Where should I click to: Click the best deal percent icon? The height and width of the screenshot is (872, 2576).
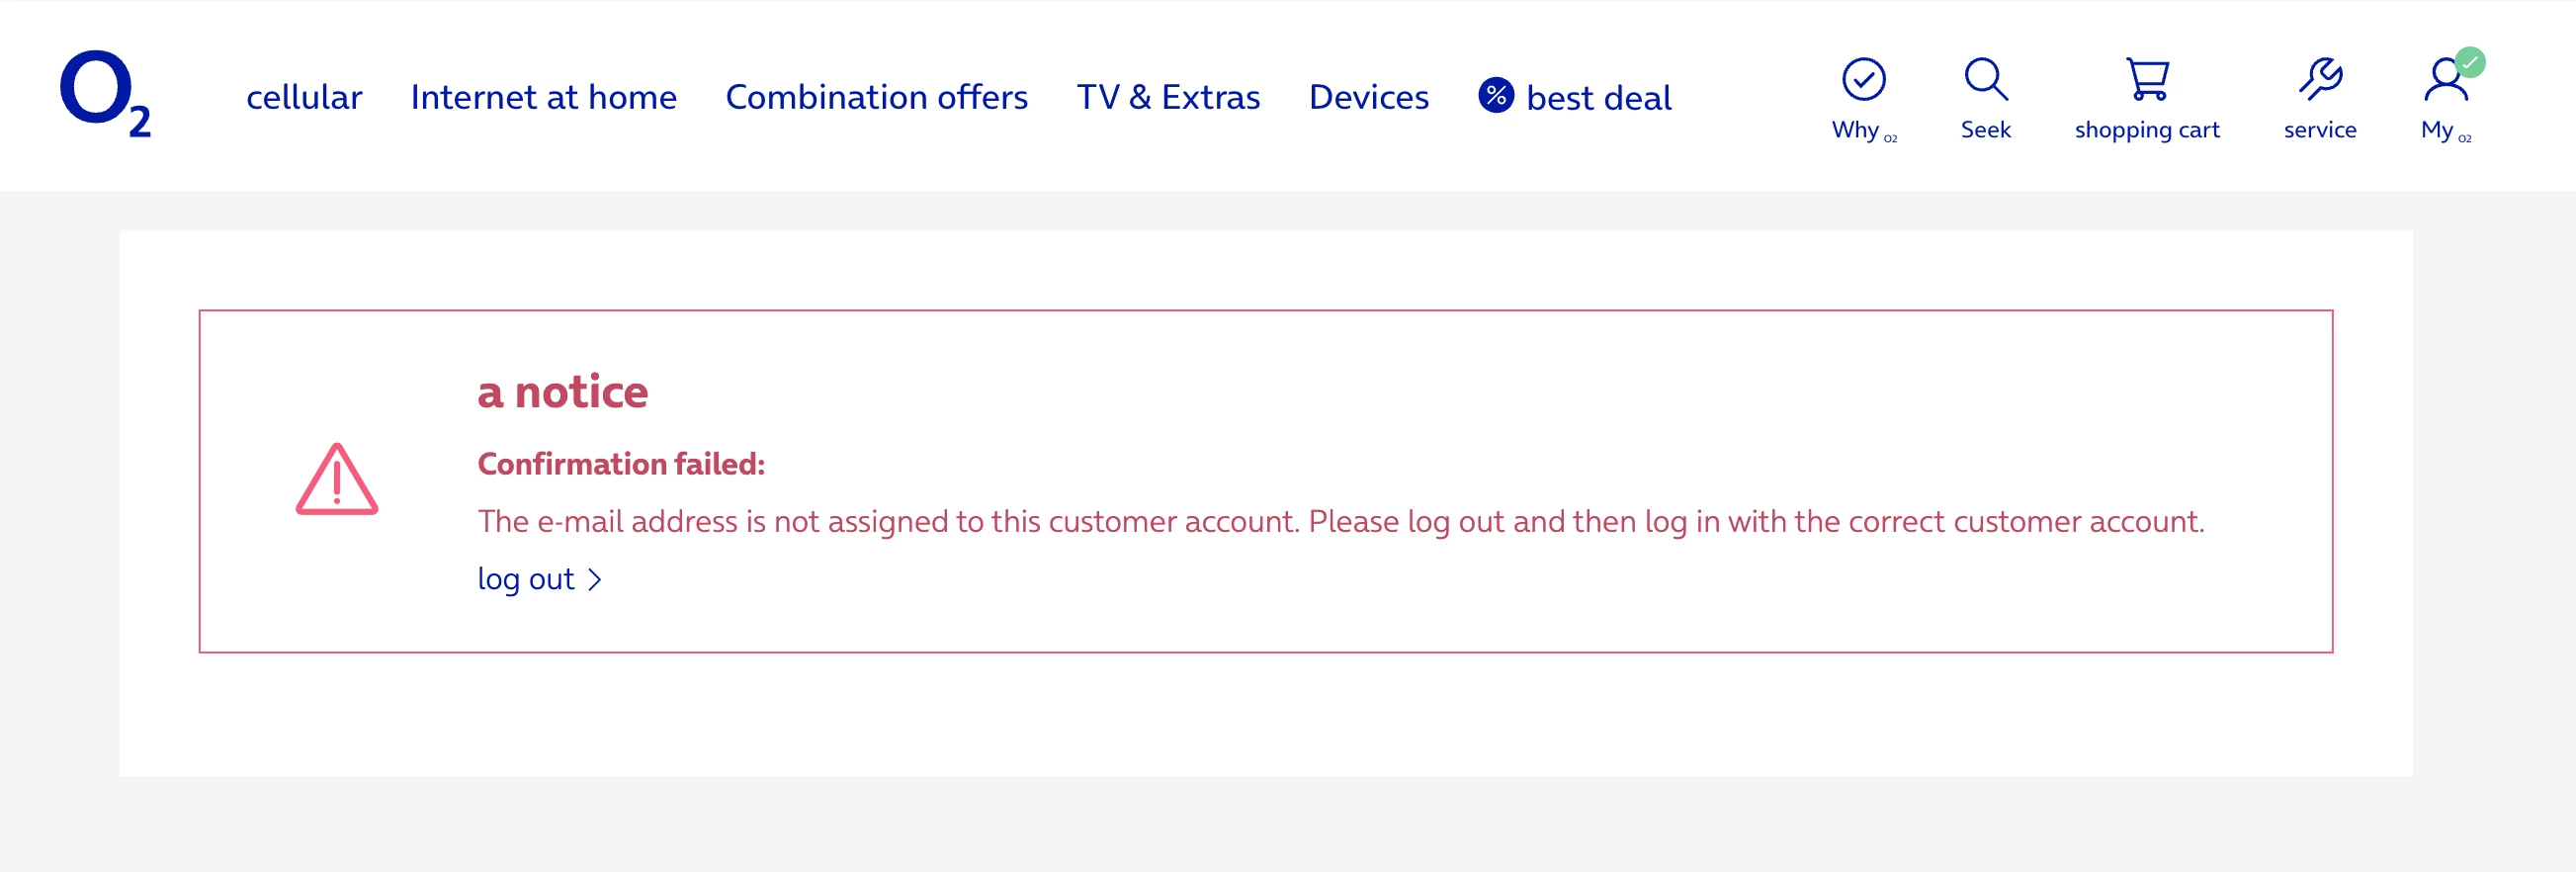1495,96
